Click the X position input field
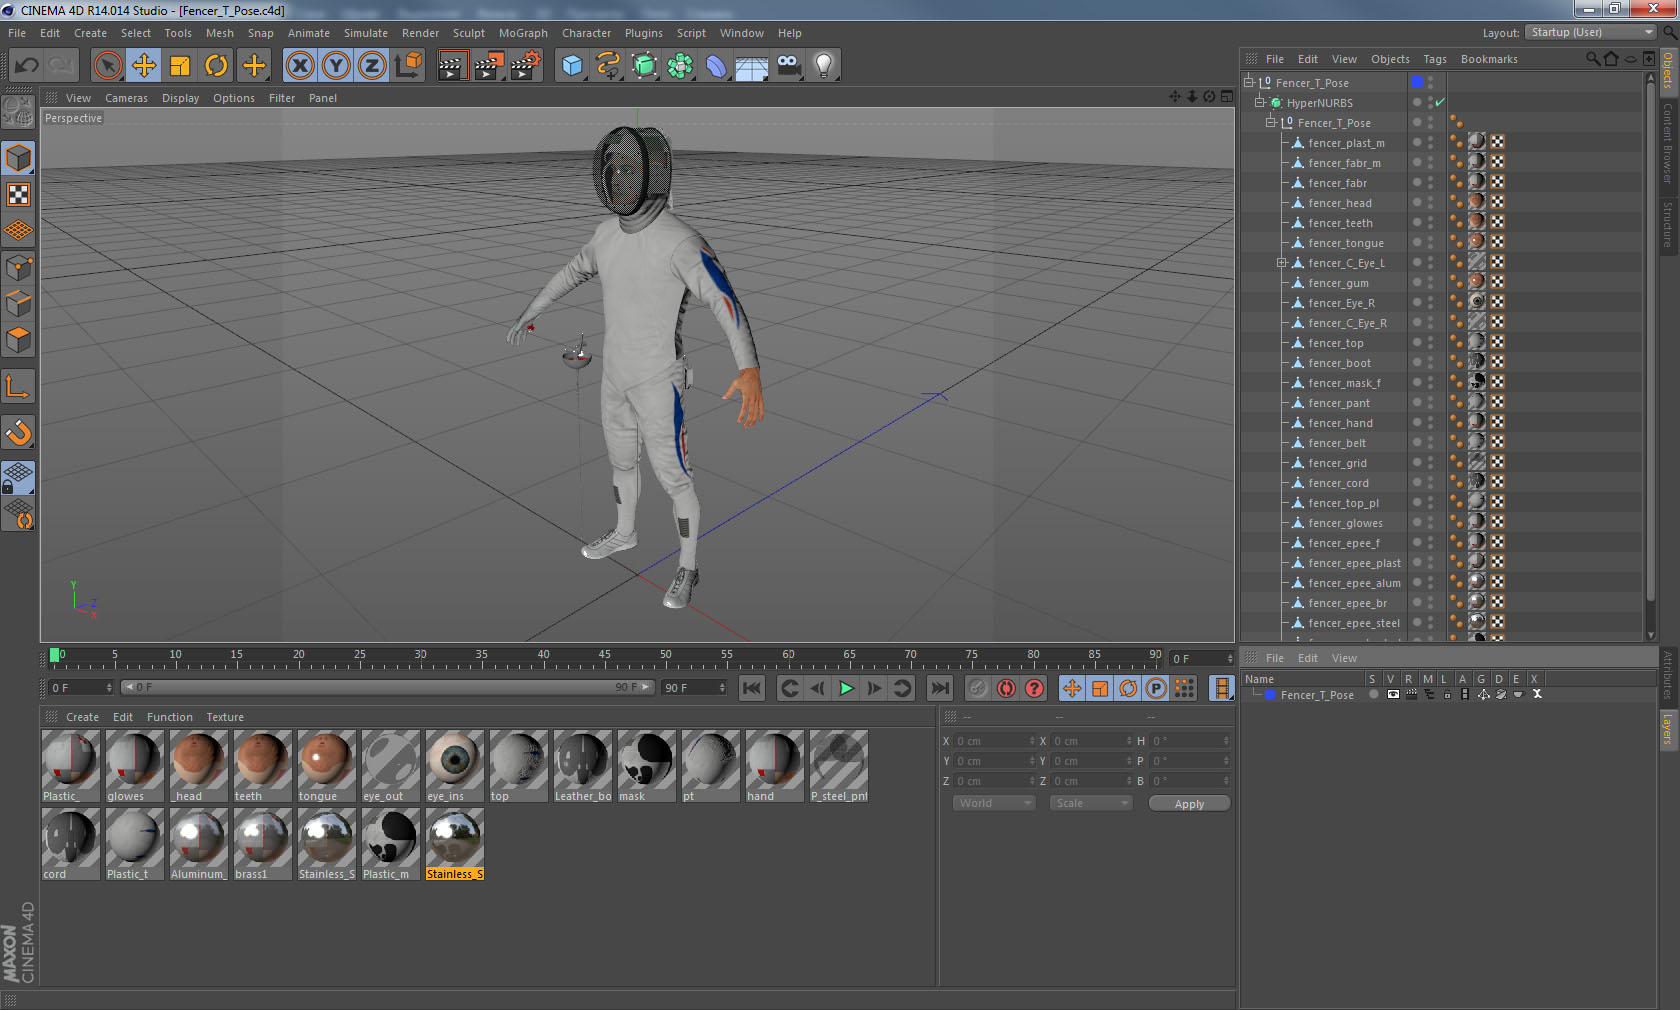This screenshot has height=1010, width=1680. click(995, 741)
